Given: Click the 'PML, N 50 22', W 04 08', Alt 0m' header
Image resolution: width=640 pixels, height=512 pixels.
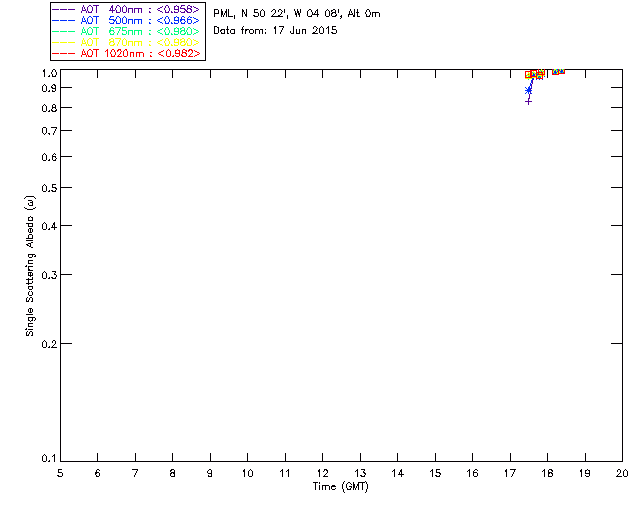Looking at the screenshot, I should tap(297, 14).
